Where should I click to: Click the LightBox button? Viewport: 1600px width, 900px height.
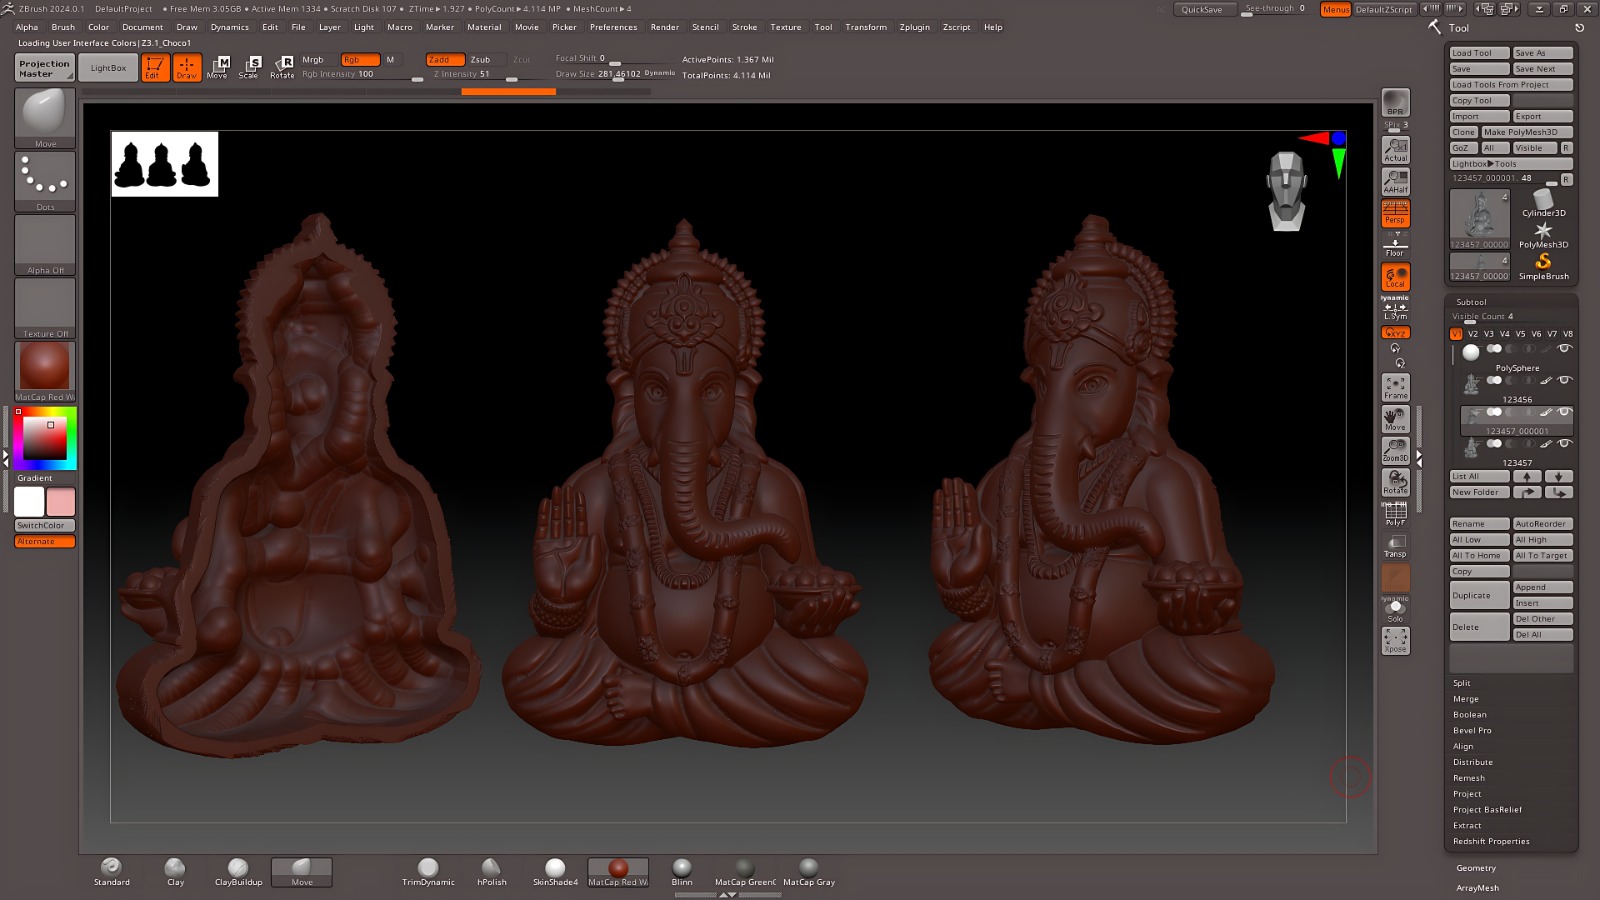(x=108, y=68)
